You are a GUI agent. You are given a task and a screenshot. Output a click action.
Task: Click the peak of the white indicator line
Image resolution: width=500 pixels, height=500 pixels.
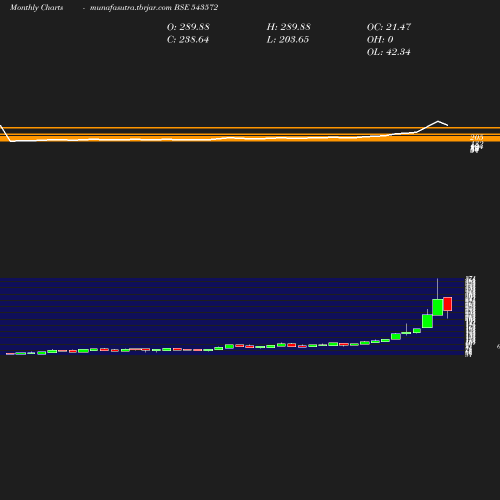click(438, 121)
